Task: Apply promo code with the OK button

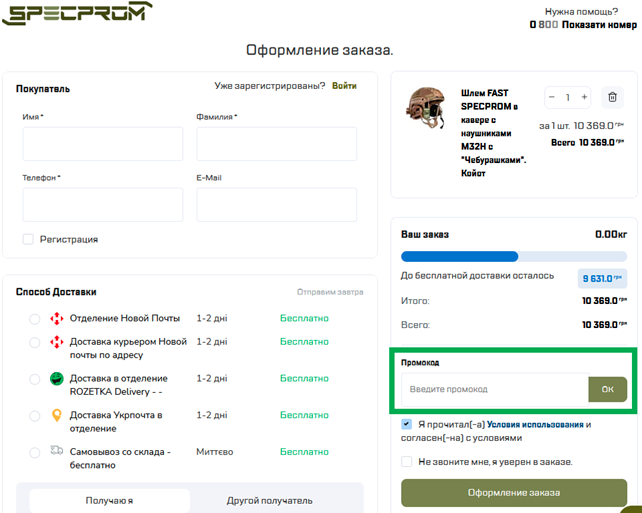Action: click(608, 389)
